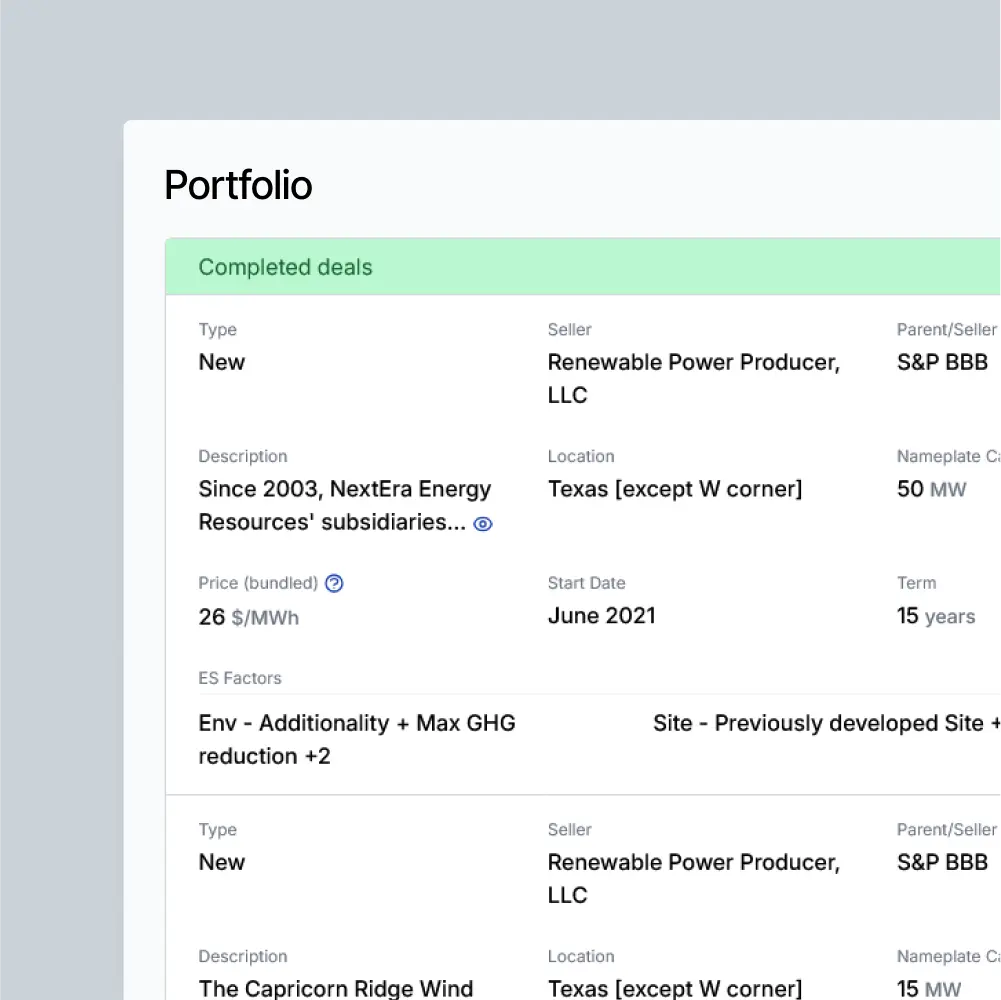Select the June 2021 start date
The image size is (1001, 1000).
coord(601,615)
